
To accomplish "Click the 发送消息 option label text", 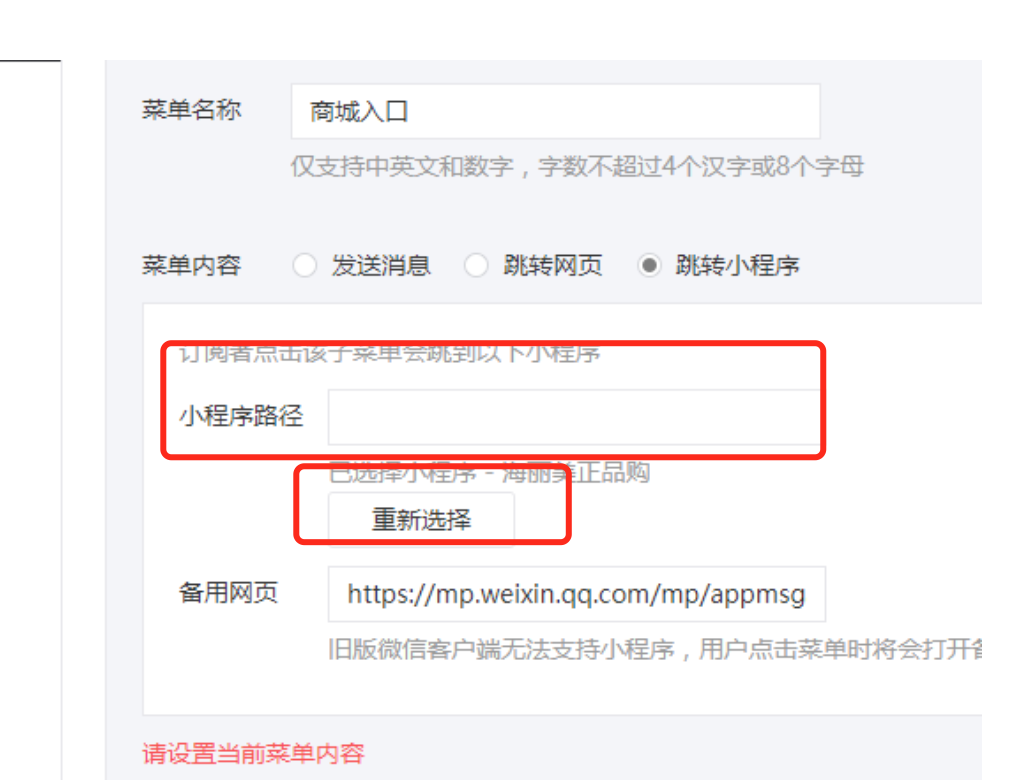I will tap(381, 266).
